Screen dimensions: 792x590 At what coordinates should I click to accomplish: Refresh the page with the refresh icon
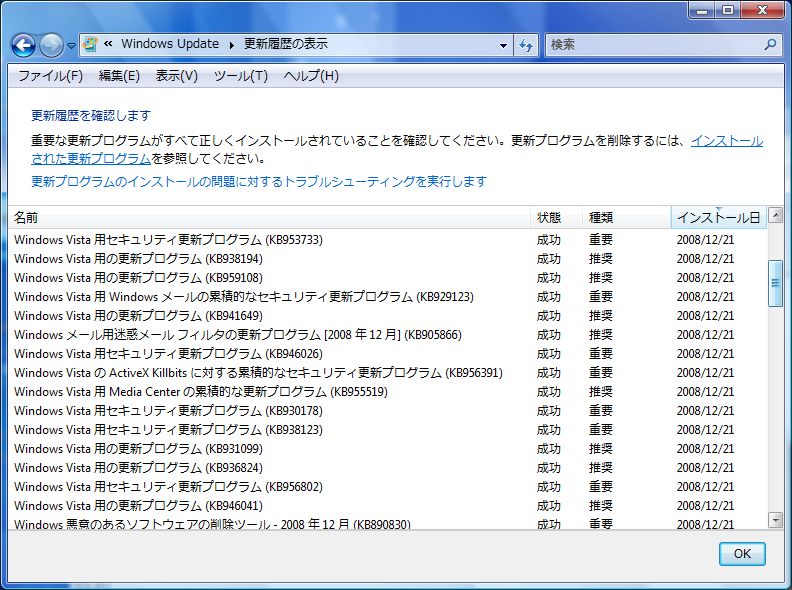coord(526,45)
